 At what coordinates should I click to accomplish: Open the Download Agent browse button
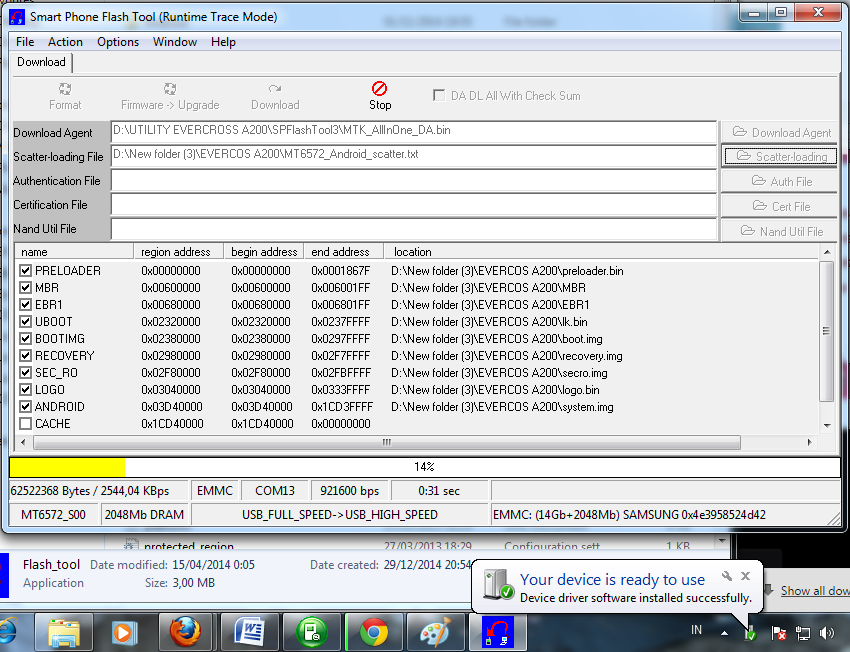coord(781,133)
